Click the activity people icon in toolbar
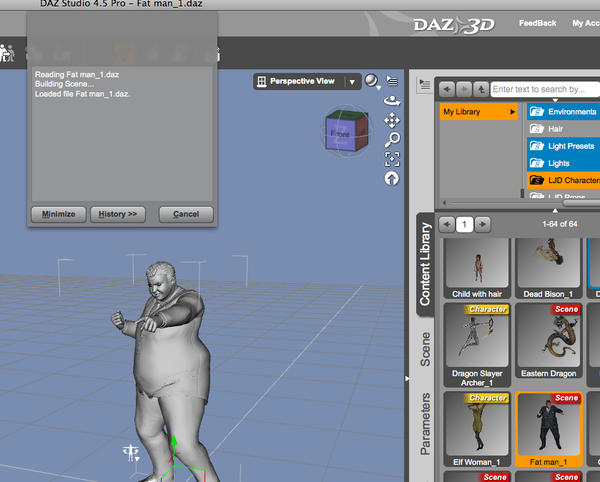The width and height of the screenshot is (600, 482). [x=7, y=53]
